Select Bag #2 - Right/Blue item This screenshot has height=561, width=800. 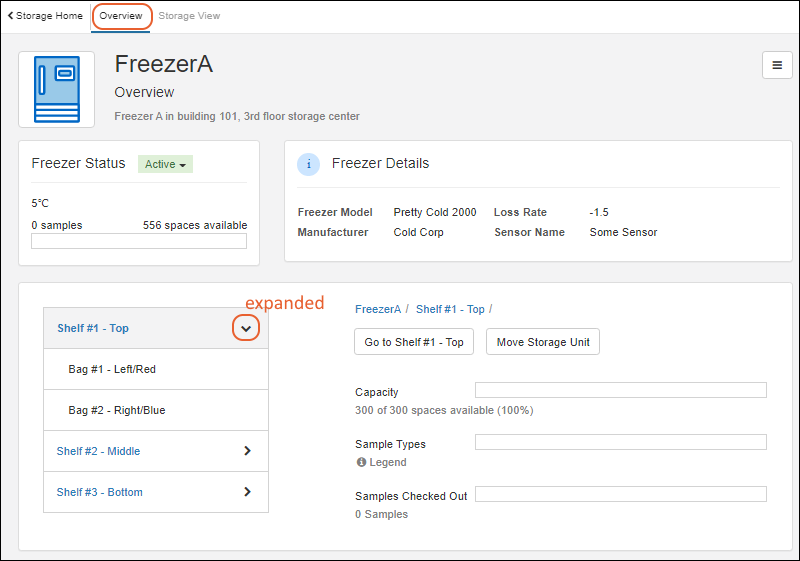pyautogui.click(x=117, y=410)
